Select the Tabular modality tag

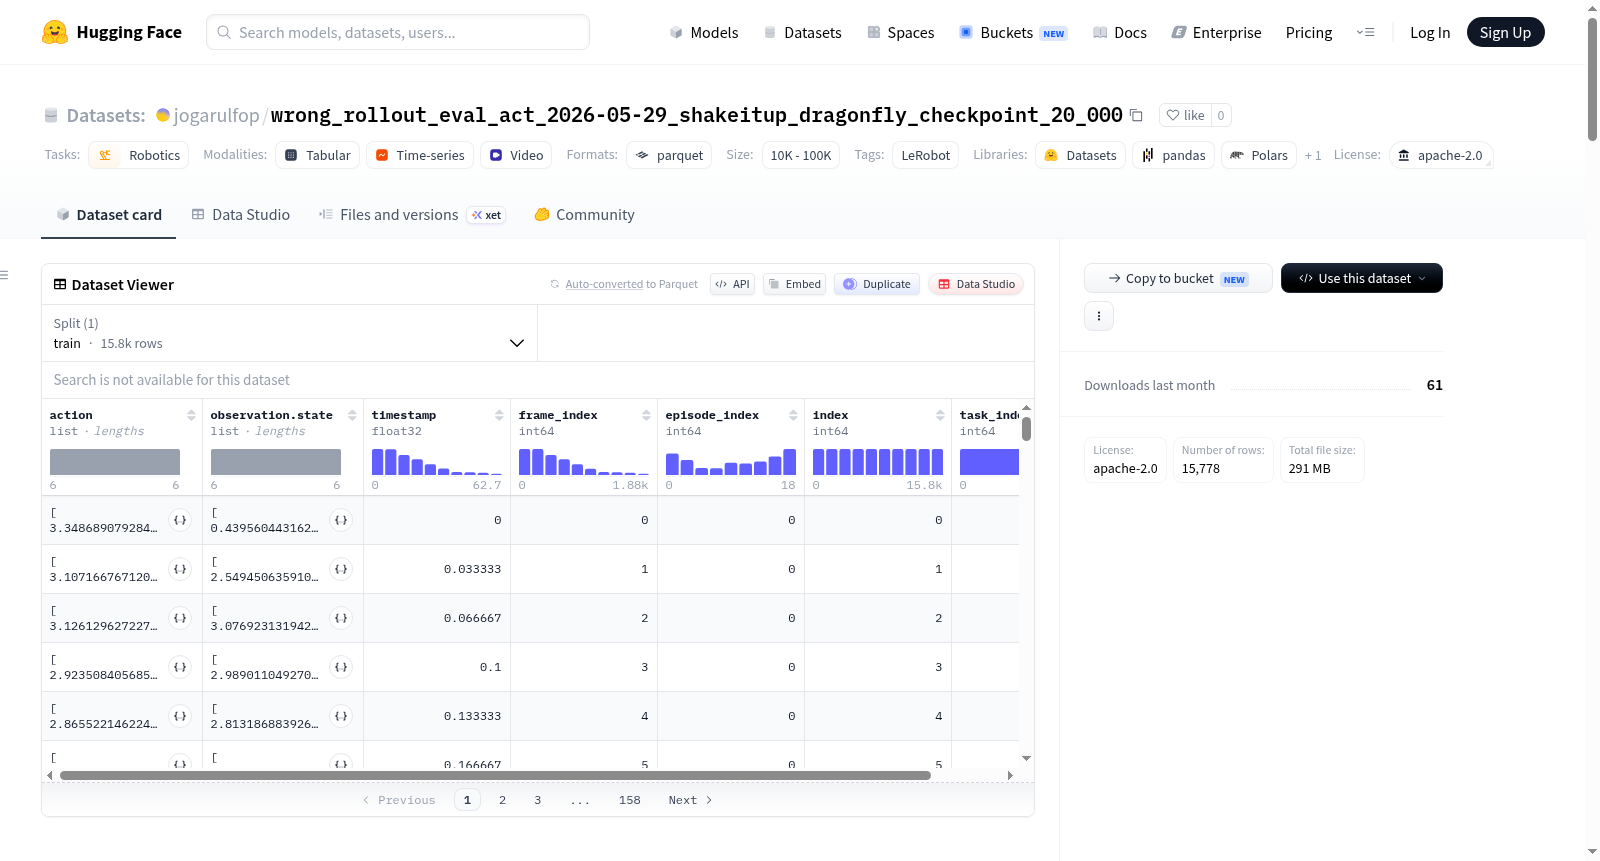pyautogui.click(x=318, y=155)
